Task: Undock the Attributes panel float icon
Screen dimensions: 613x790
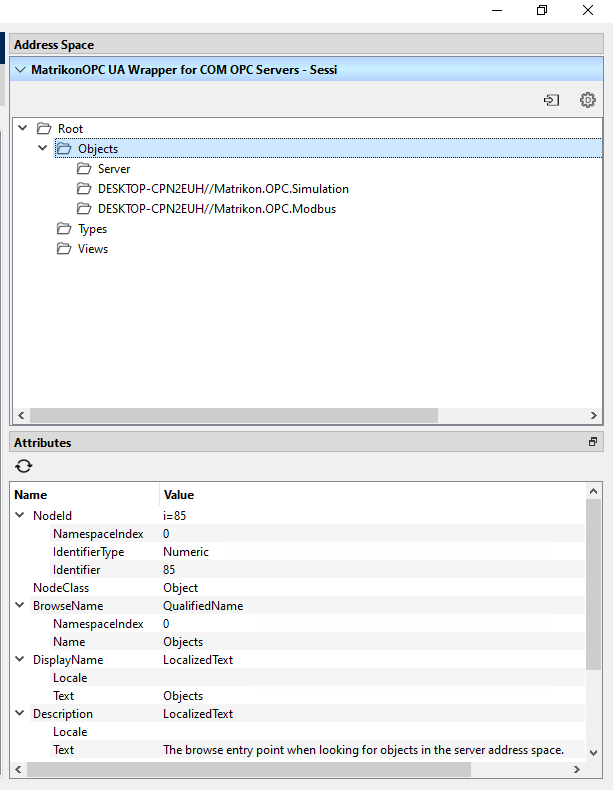Action: tap(593, 442)
